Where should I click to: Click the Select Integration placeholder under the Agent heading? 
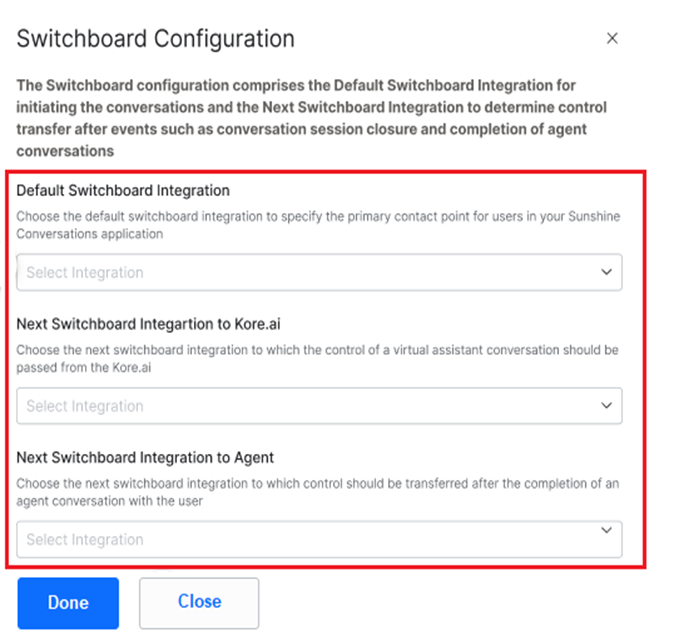(x=85, y=539)
